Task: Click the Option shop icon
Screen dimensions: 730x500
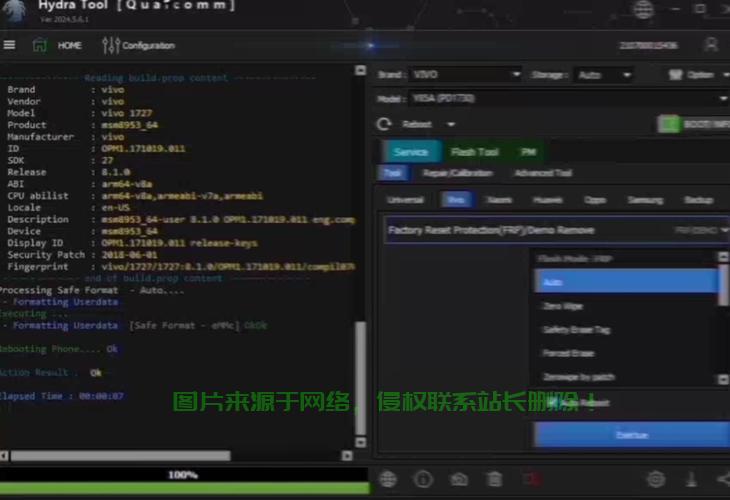Action: tap(675, 74)
